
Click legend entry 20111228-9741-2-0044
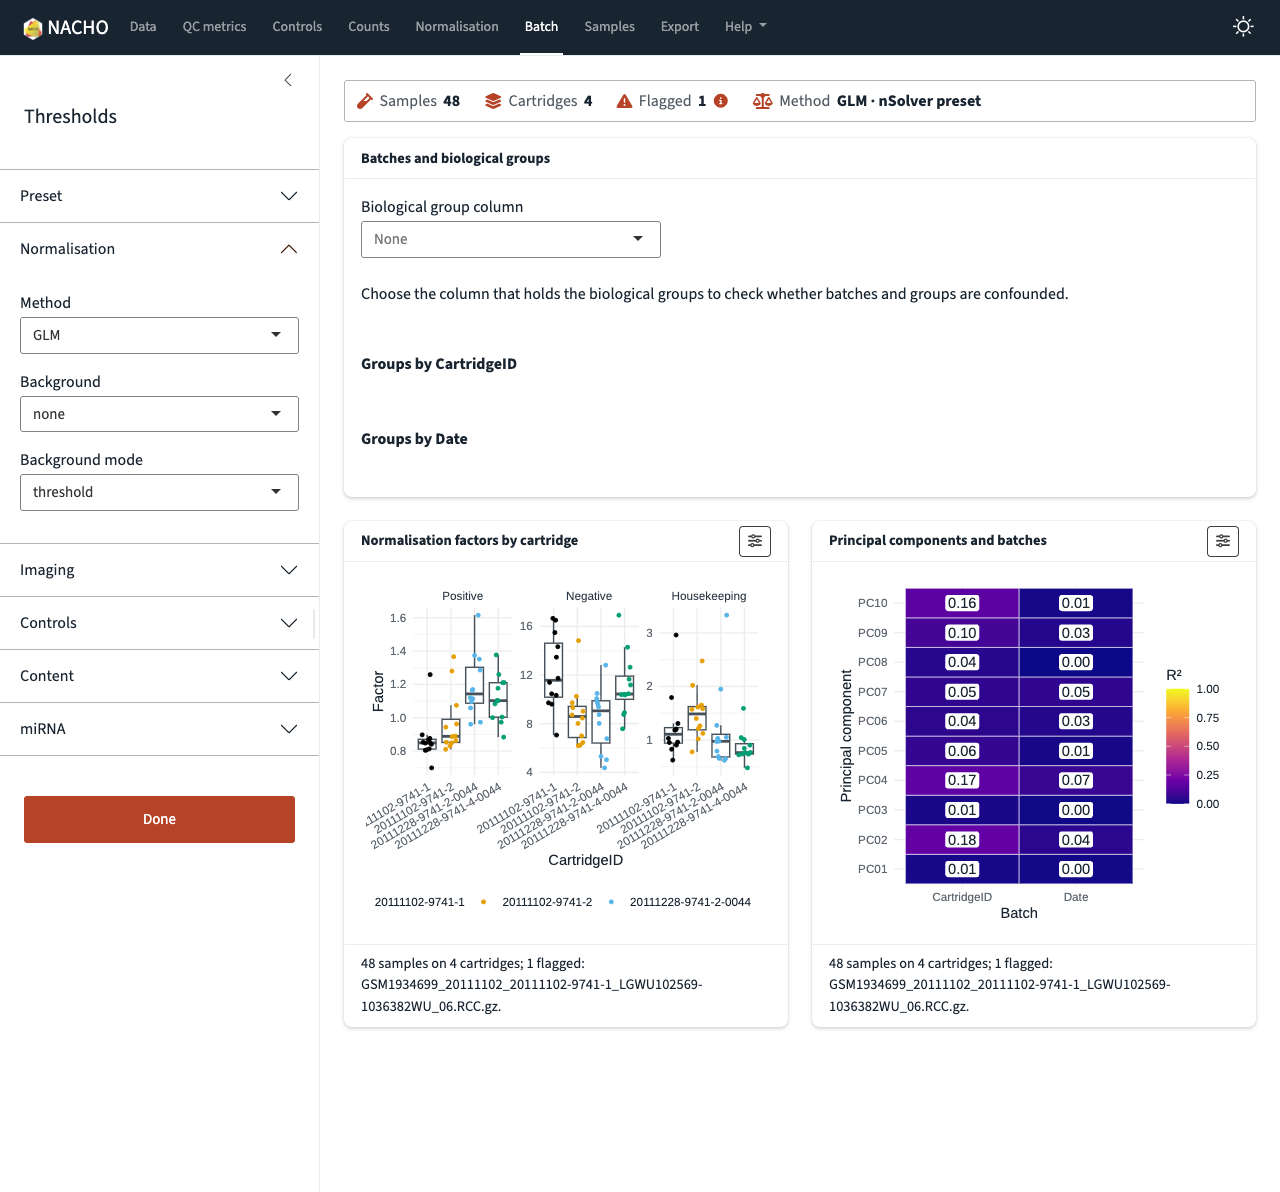coord(690,902)
